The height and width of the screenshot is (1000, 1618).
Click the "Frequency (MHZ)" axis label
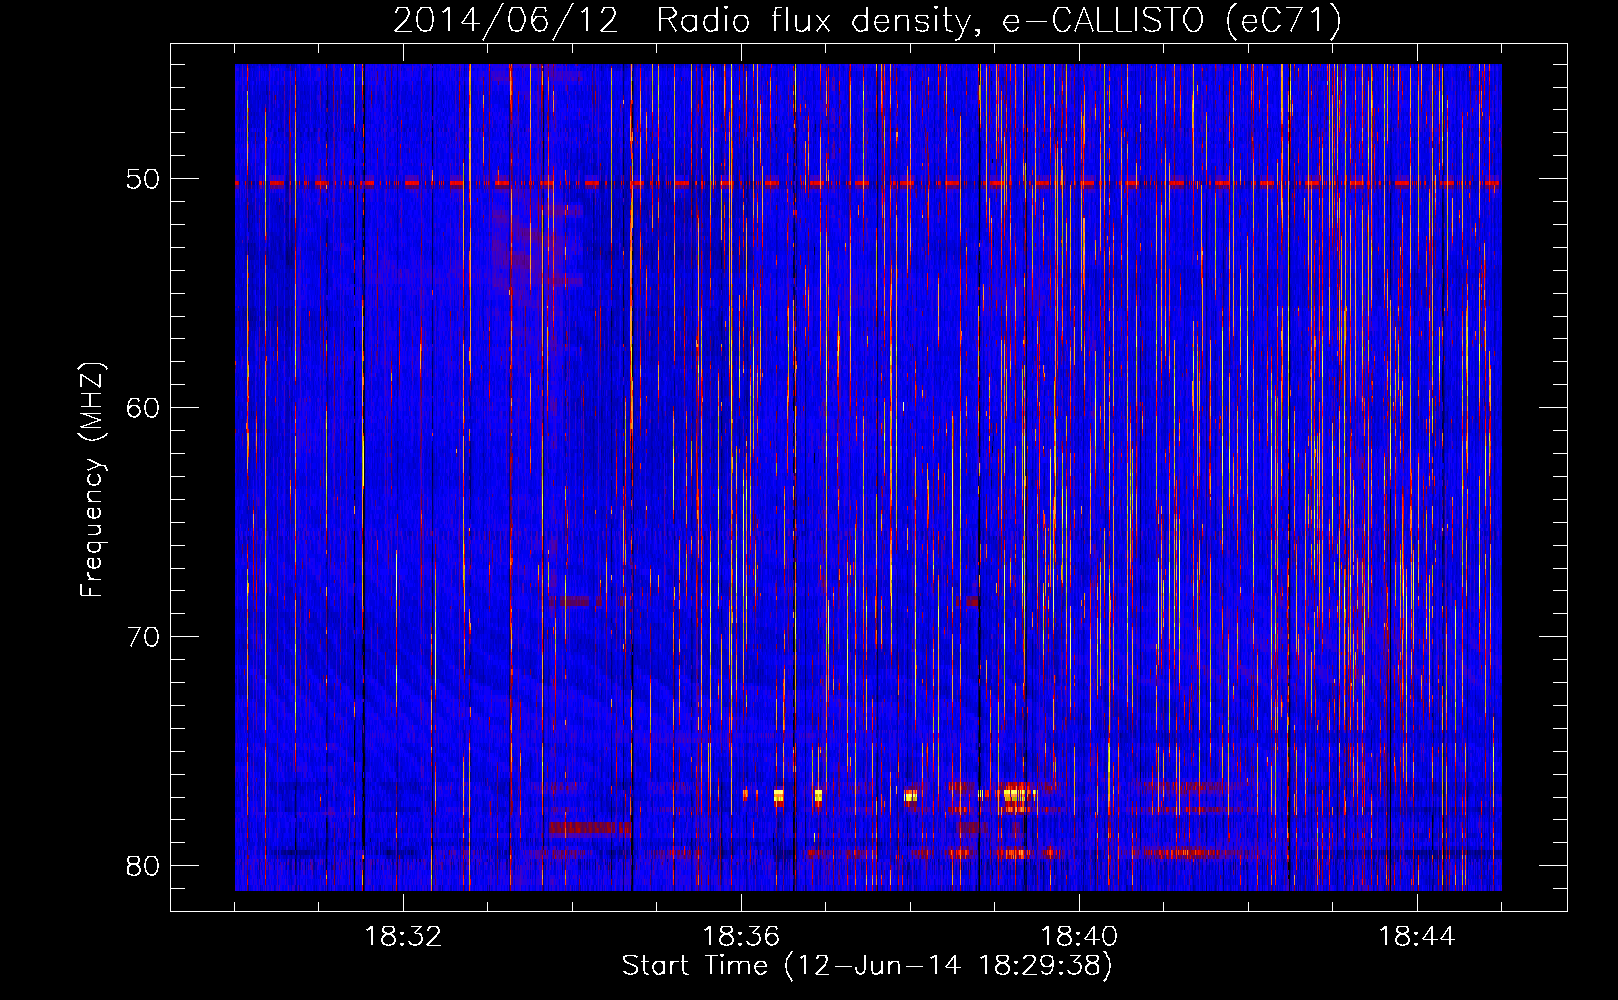pyautogui.click(x=92, y=480)
